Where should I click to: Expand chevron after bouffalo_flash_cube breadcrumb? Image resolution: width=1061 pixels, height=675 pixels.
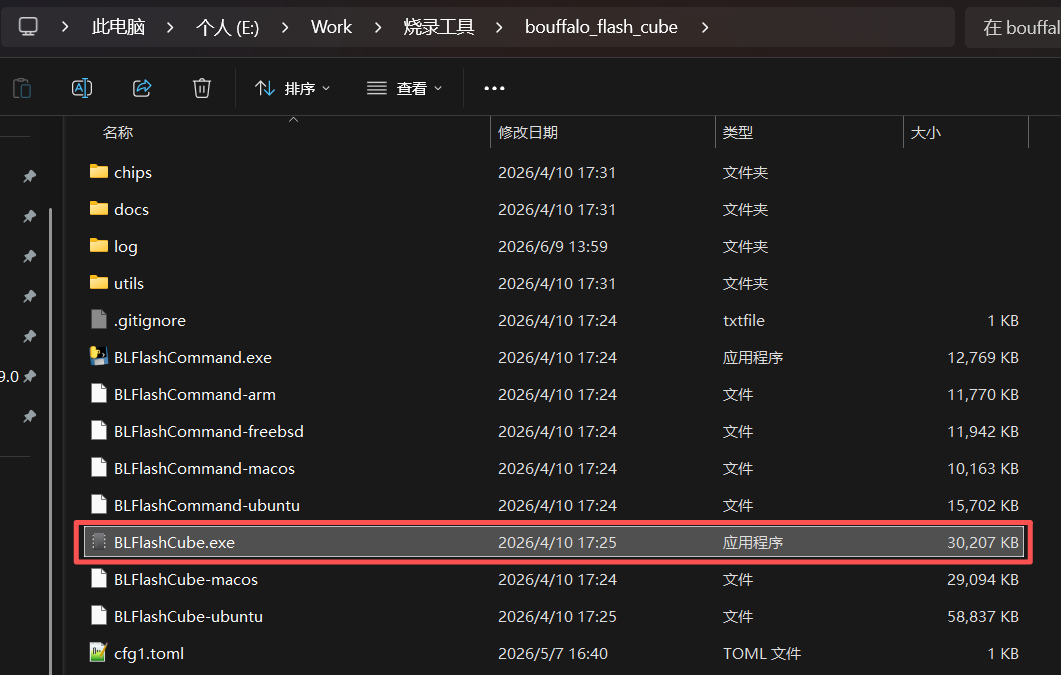click(704, 27)
